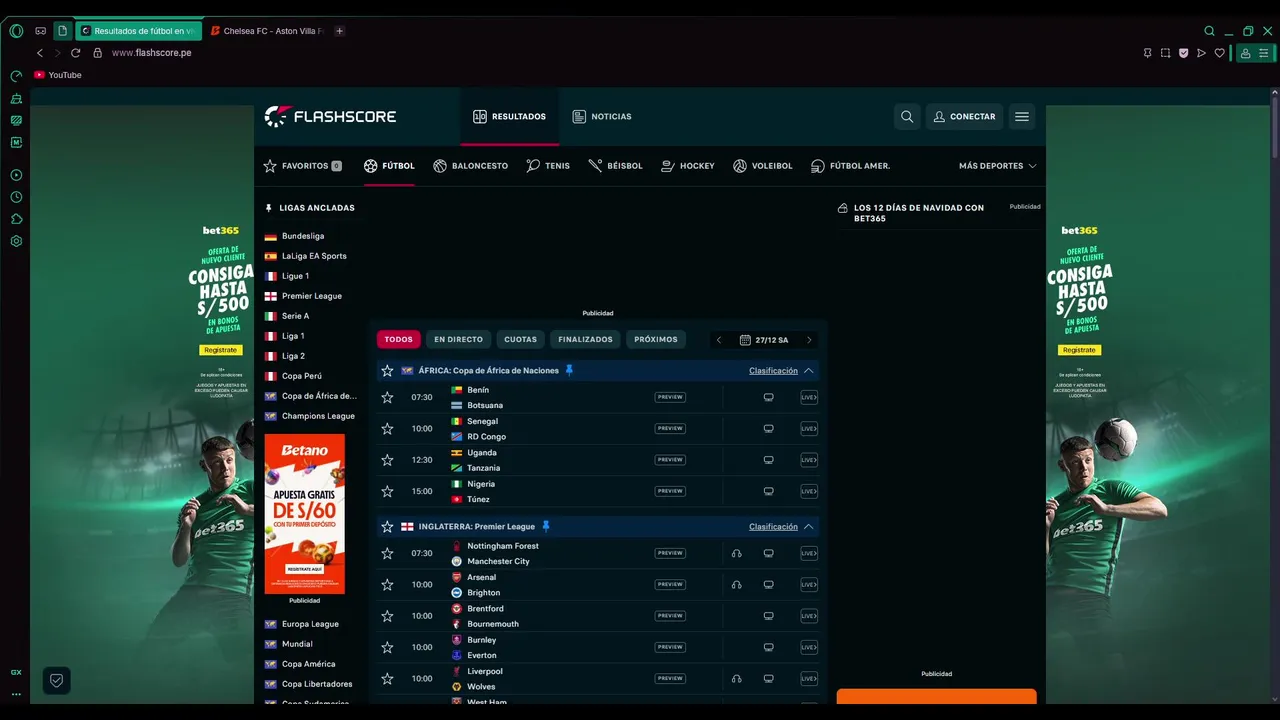
Task: Go to previous day arrow
Action: (x=718, y=340)
